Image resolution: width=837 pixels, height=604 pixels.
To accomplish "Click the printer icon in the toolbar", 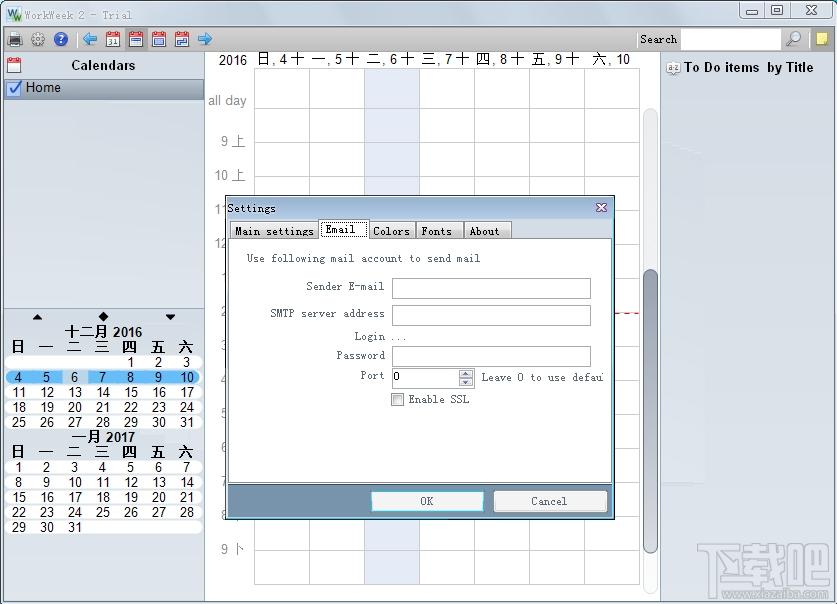I will coord(15,39).
